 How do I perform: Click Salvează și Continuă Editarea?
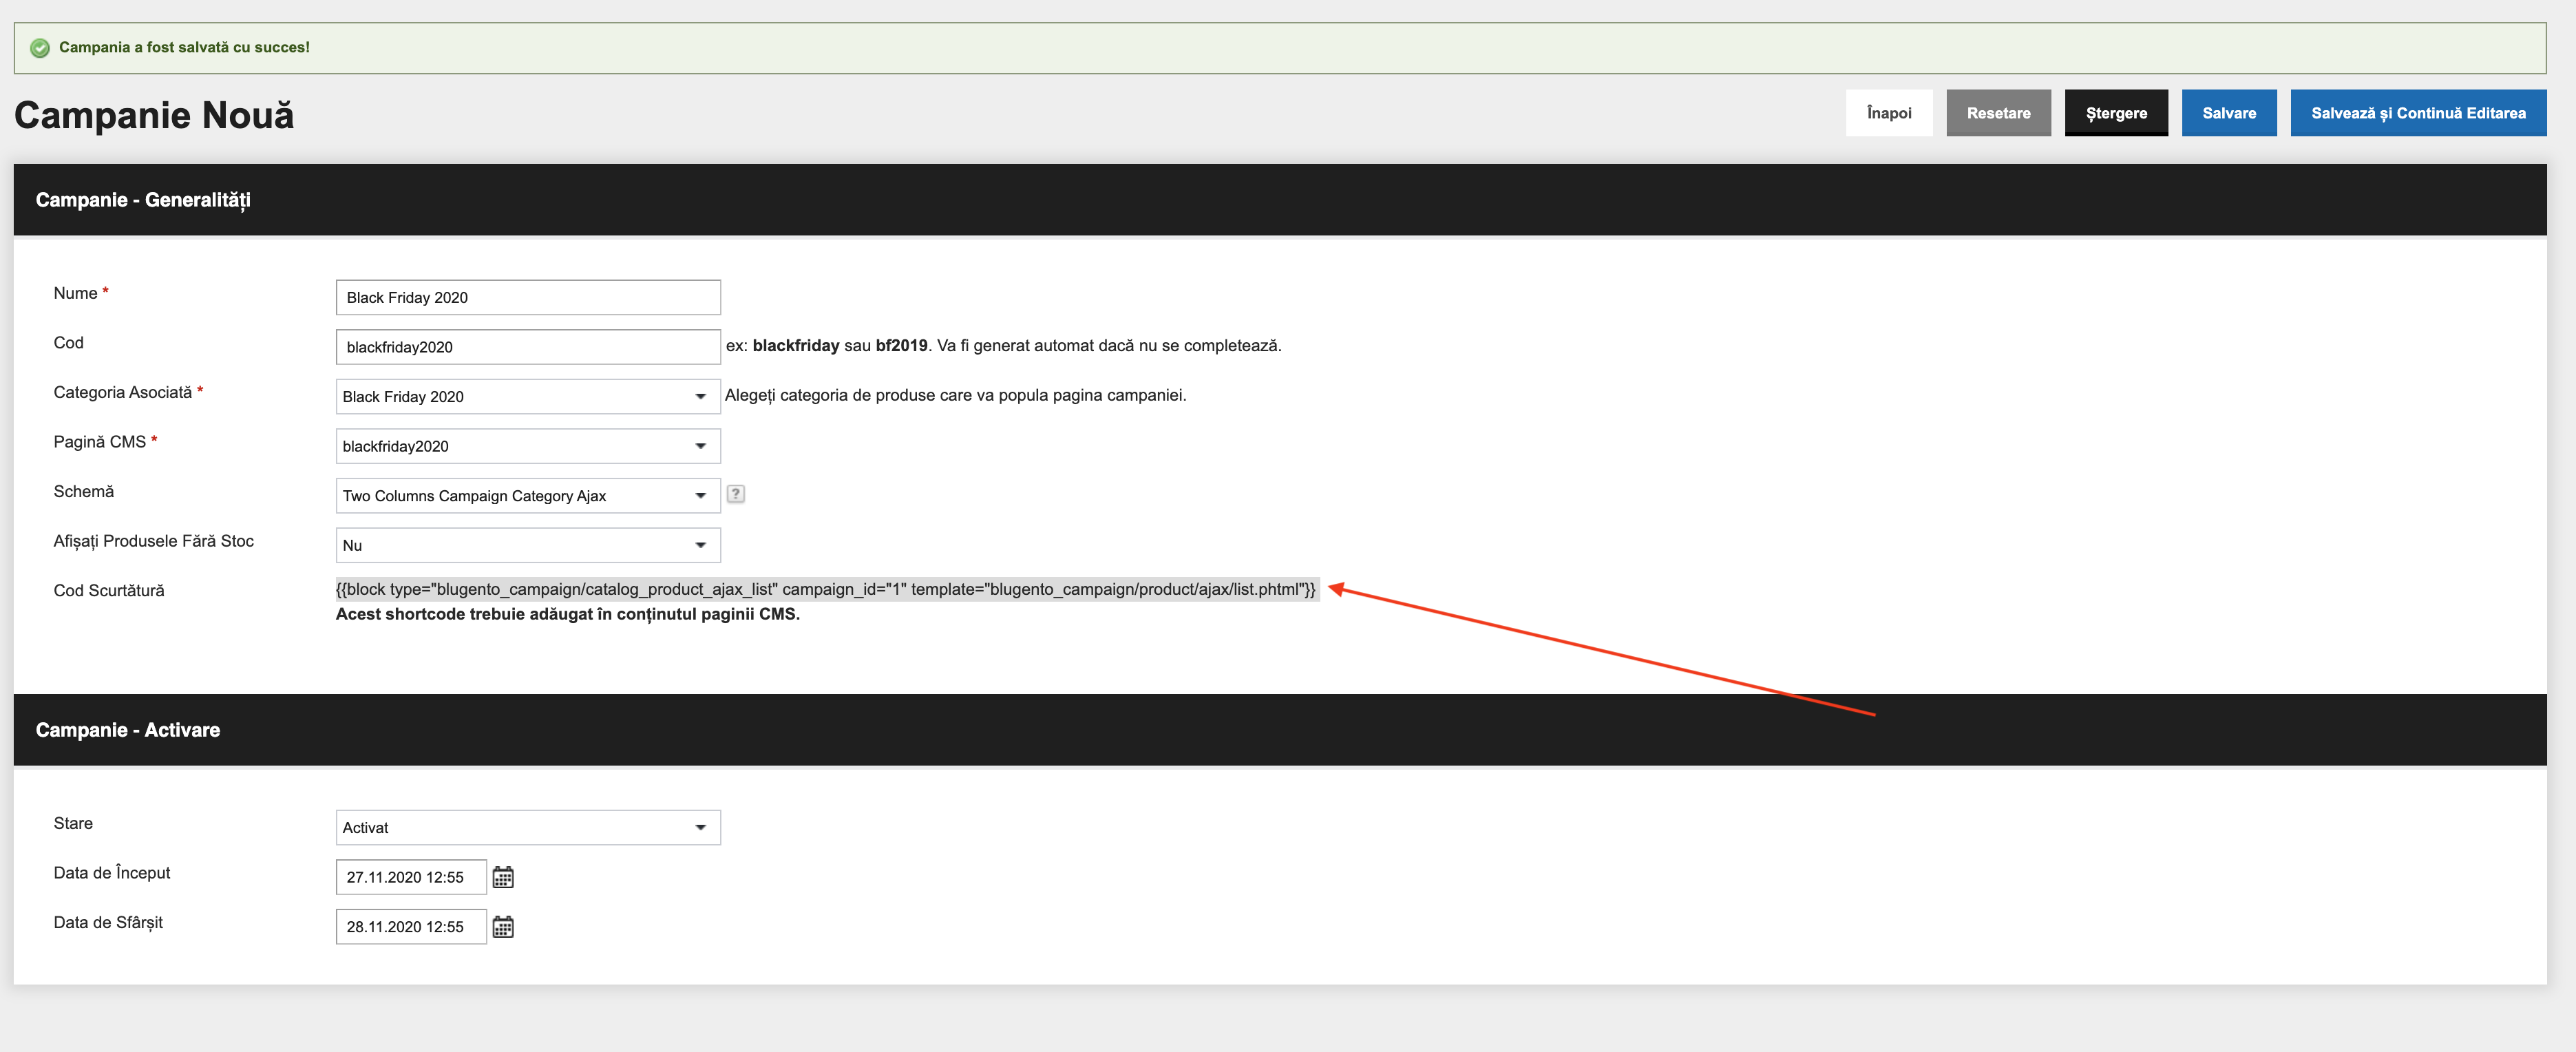pyautogui.click(x=2418, y=113)
